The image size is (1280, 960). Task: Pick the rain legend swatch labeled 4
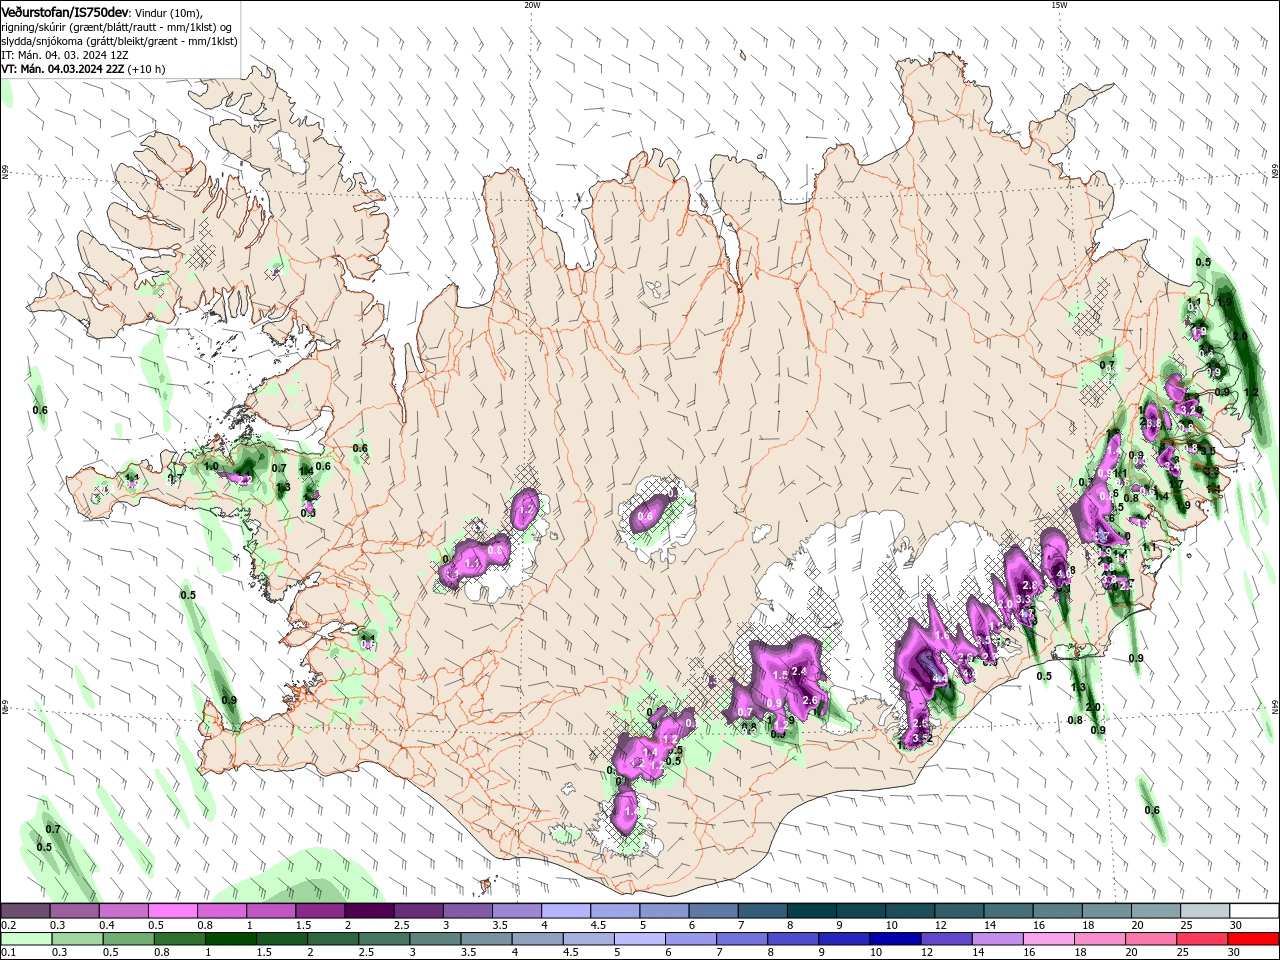click(536, 939)
